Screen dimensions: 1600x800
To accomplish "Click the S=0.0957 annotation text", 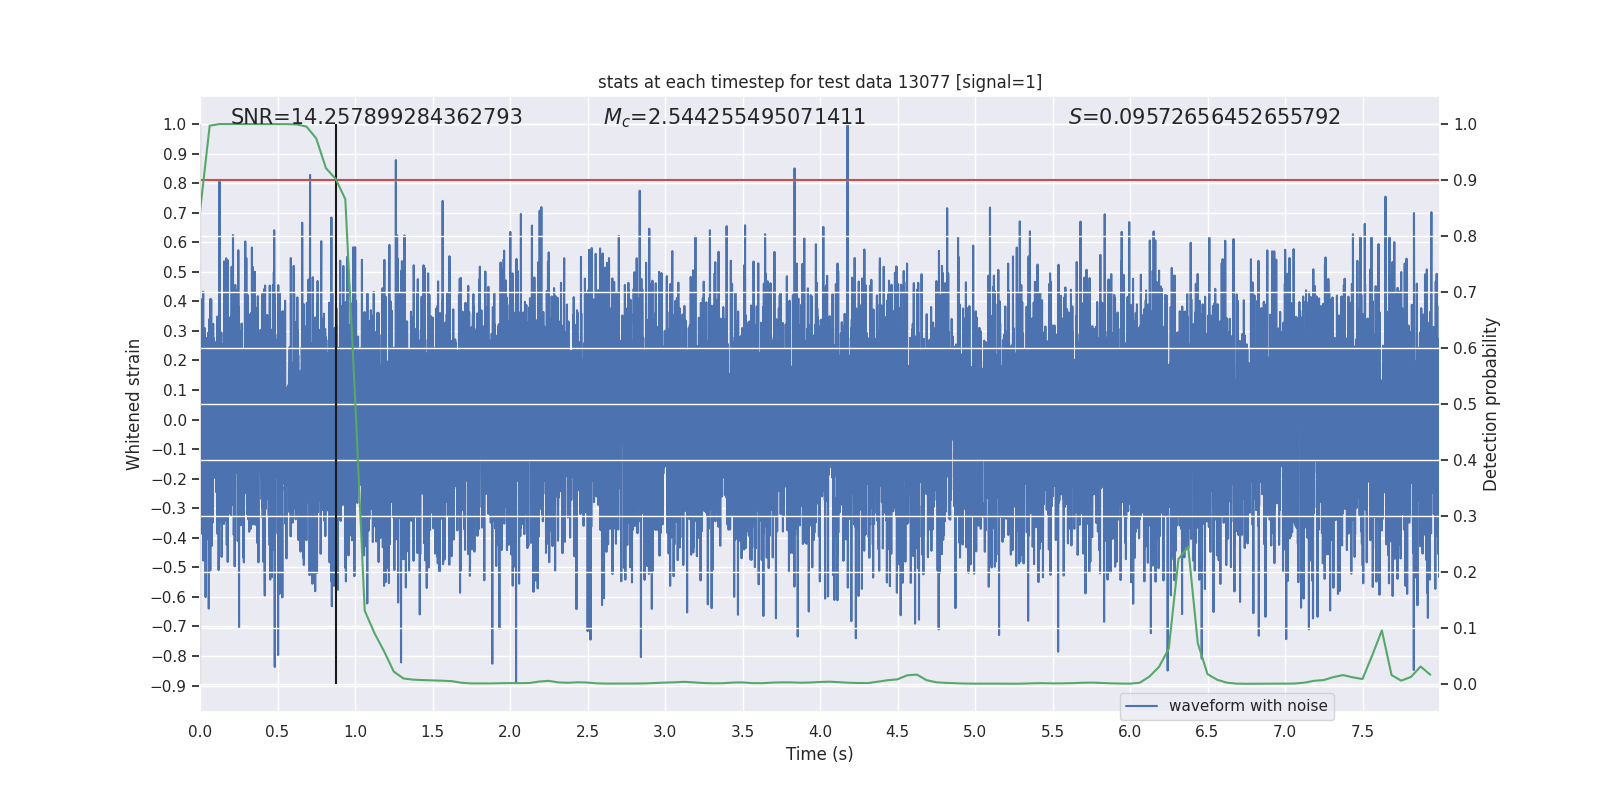I will click(x=1204, y=117).
